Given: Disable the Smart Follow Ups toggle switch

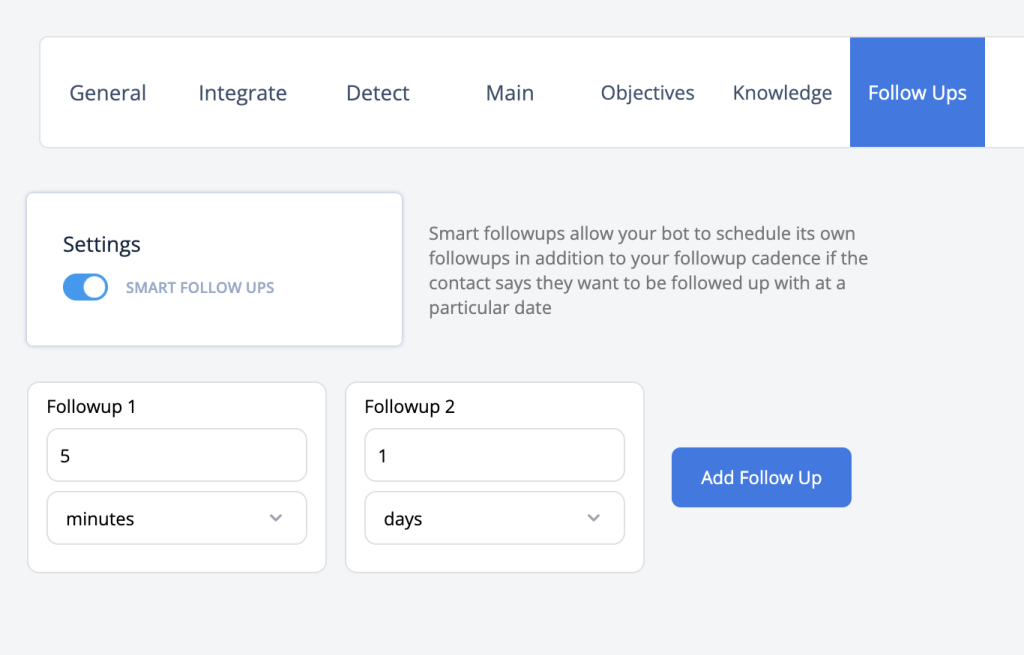Looking at the screenshot, I should pos(86,287).
